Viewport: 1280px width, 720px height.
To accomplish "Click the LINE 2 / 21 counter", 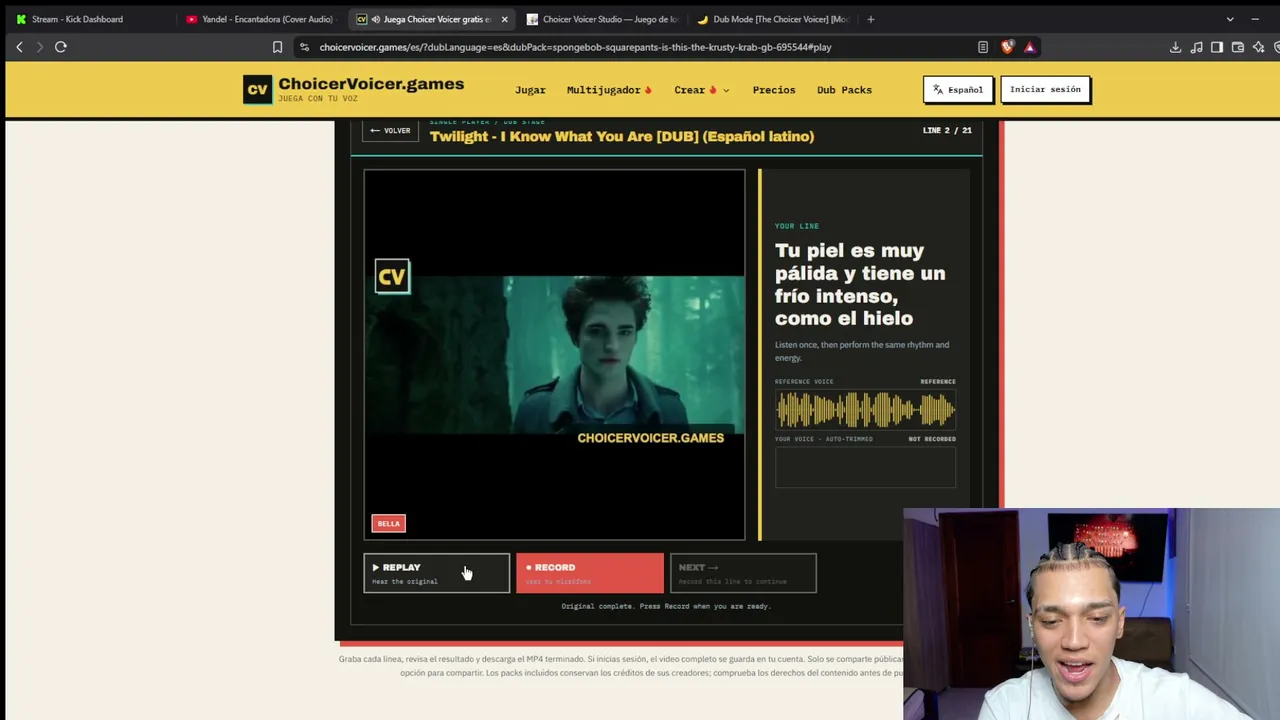I will [947, 130].
